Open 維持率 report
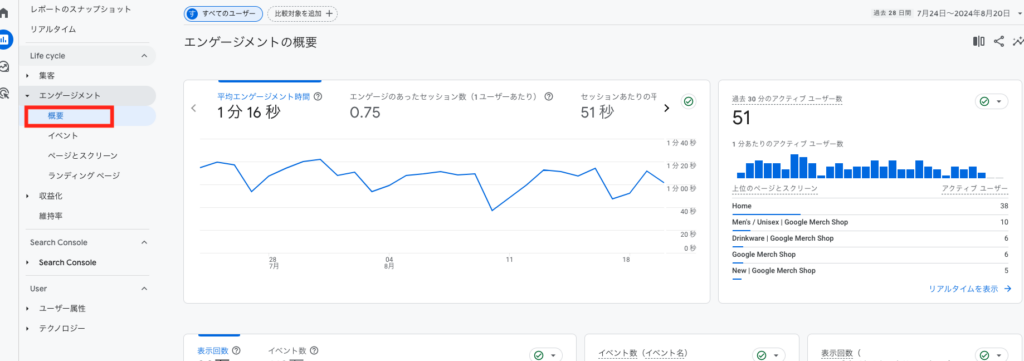Screen dimensions: 1024x361 (51, 215)
